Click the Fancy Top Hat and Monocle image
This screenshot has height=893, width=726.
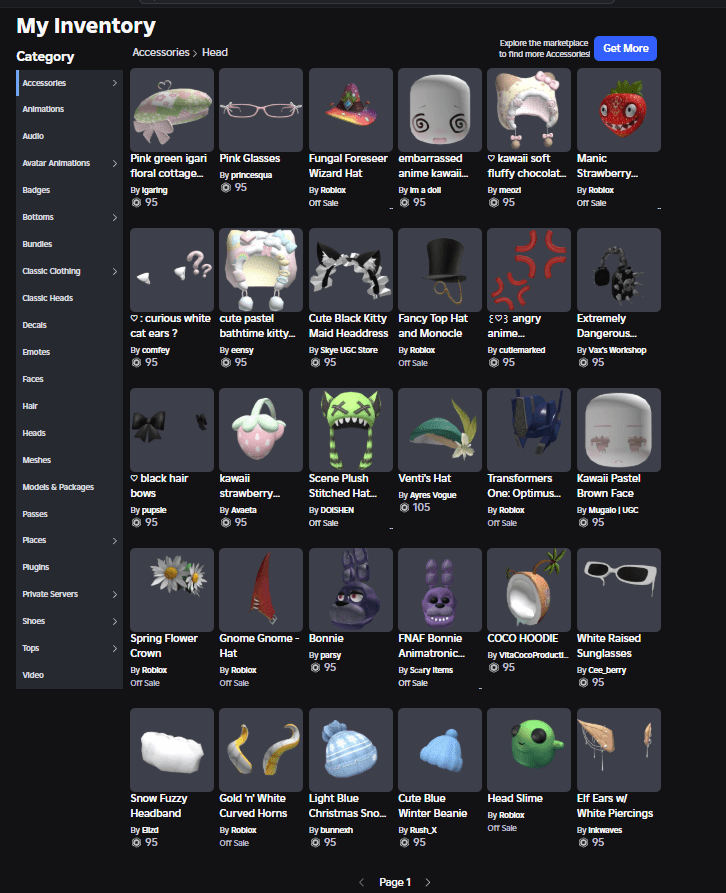point(439,270)
